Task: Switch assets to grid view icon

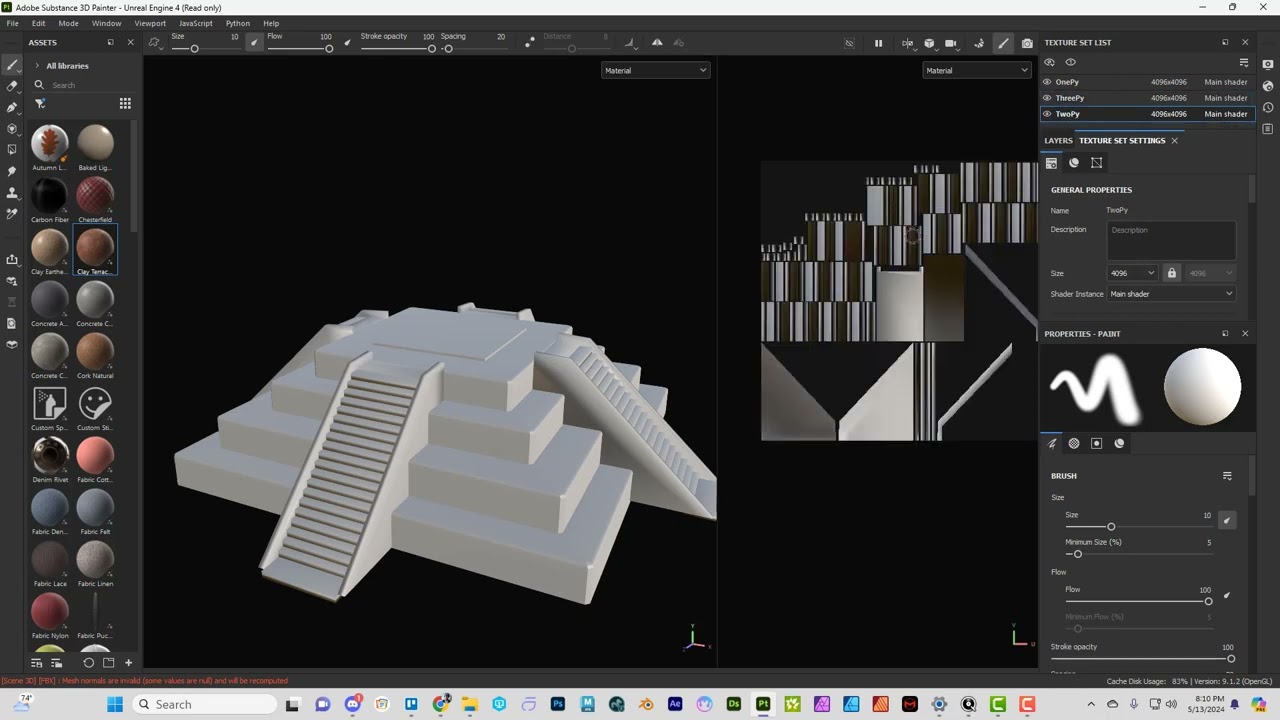Action: (x=125, y=103)
